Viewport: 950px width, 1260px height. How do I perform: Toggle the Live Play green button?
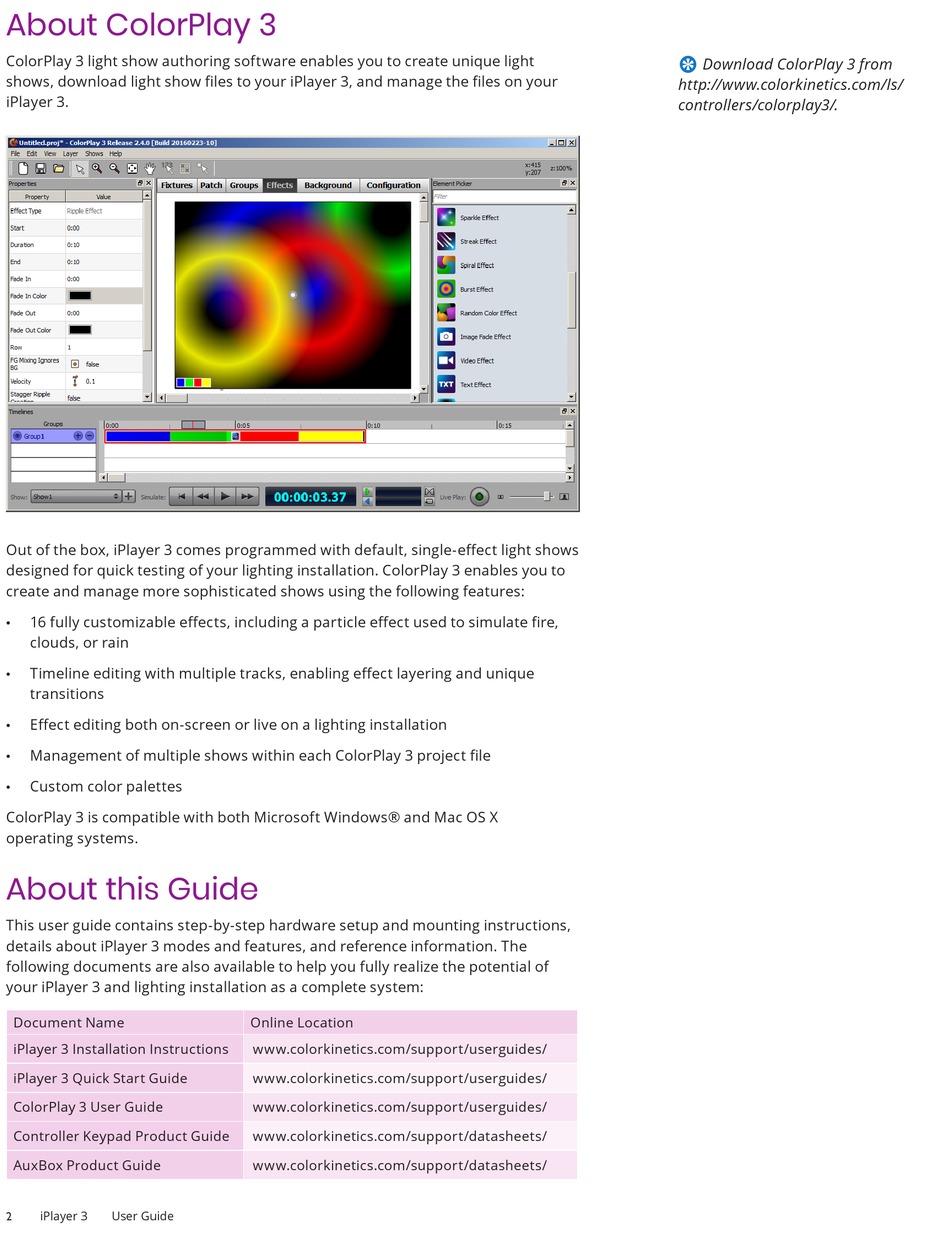point(479,496)
